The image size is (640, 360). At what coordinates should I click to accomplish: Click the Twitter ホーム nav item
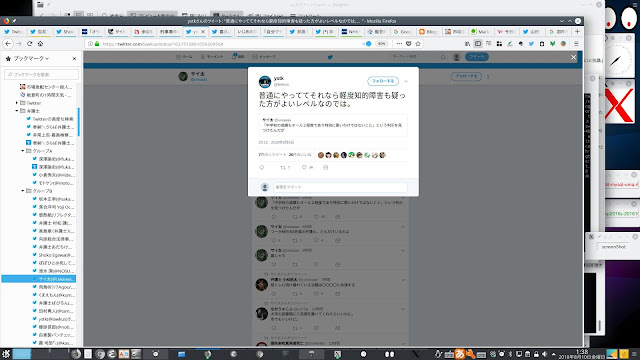(184, 57)
